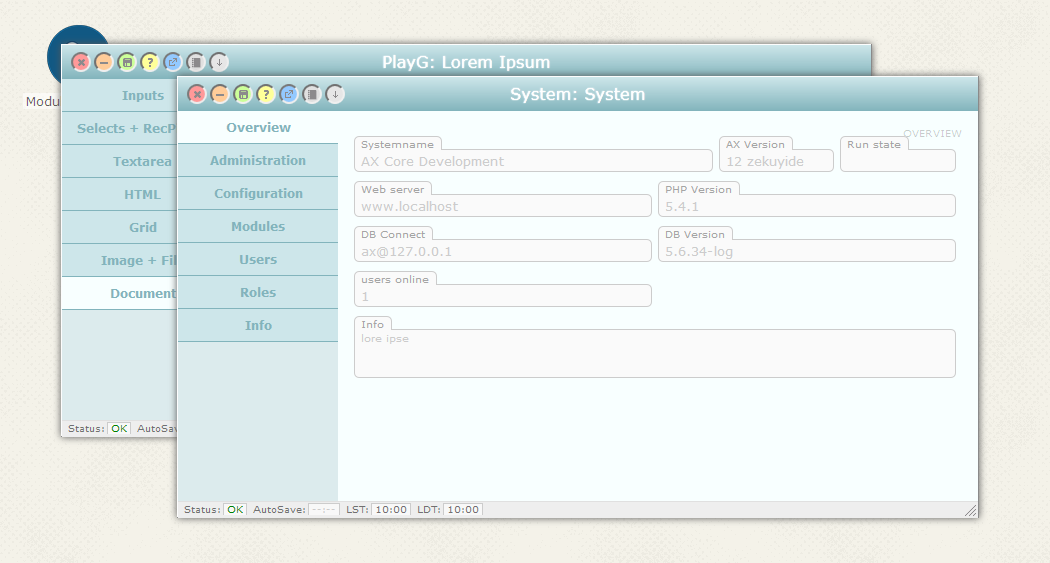Click the green save icon in PlayG window
The width and height of the screenshot is (1050, 563).
[127, 62]
